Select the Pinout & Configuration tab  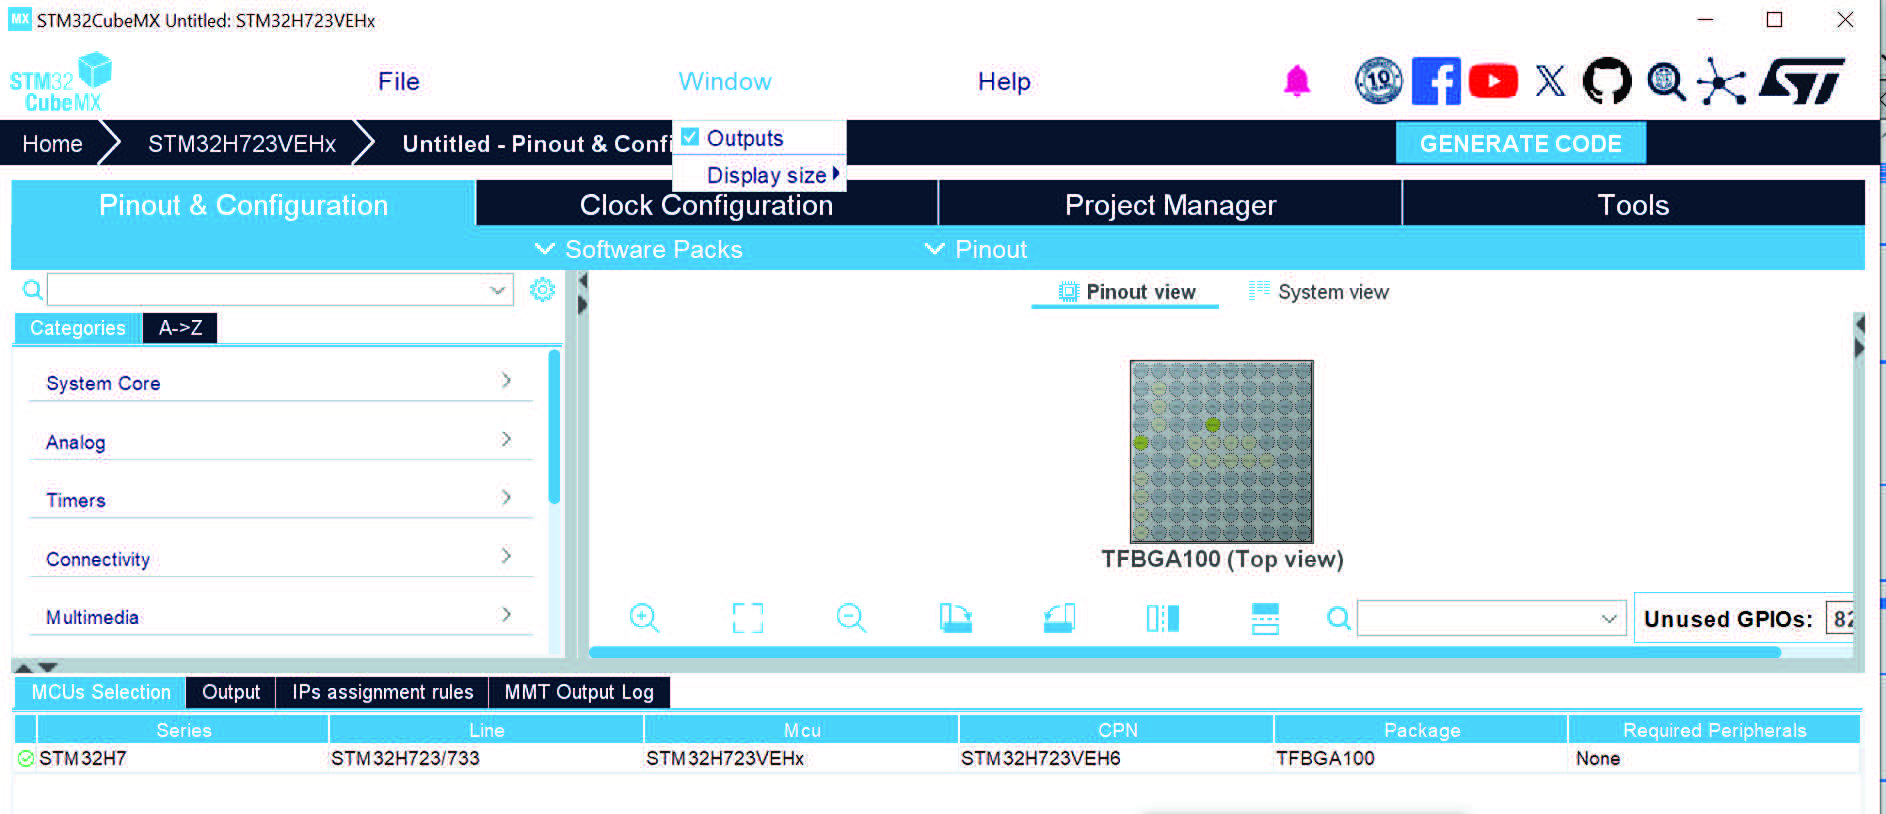click(x=243, y=204)
